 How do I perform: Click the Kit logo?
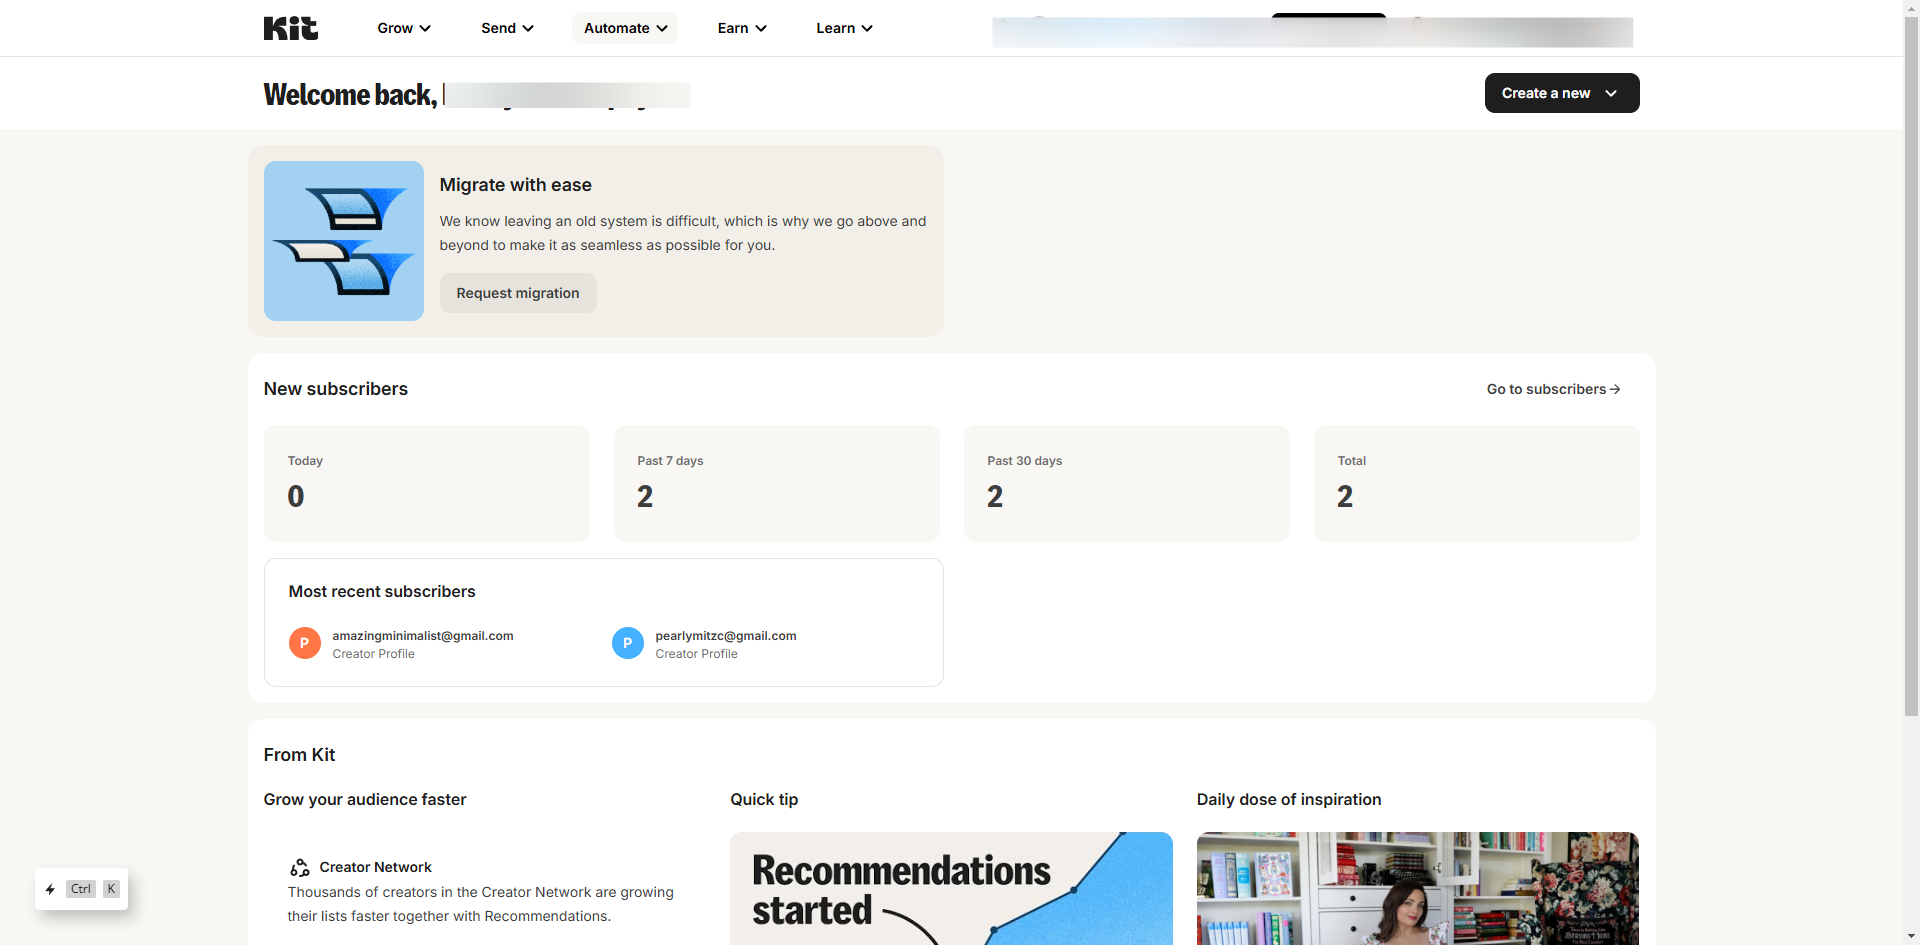291,28
